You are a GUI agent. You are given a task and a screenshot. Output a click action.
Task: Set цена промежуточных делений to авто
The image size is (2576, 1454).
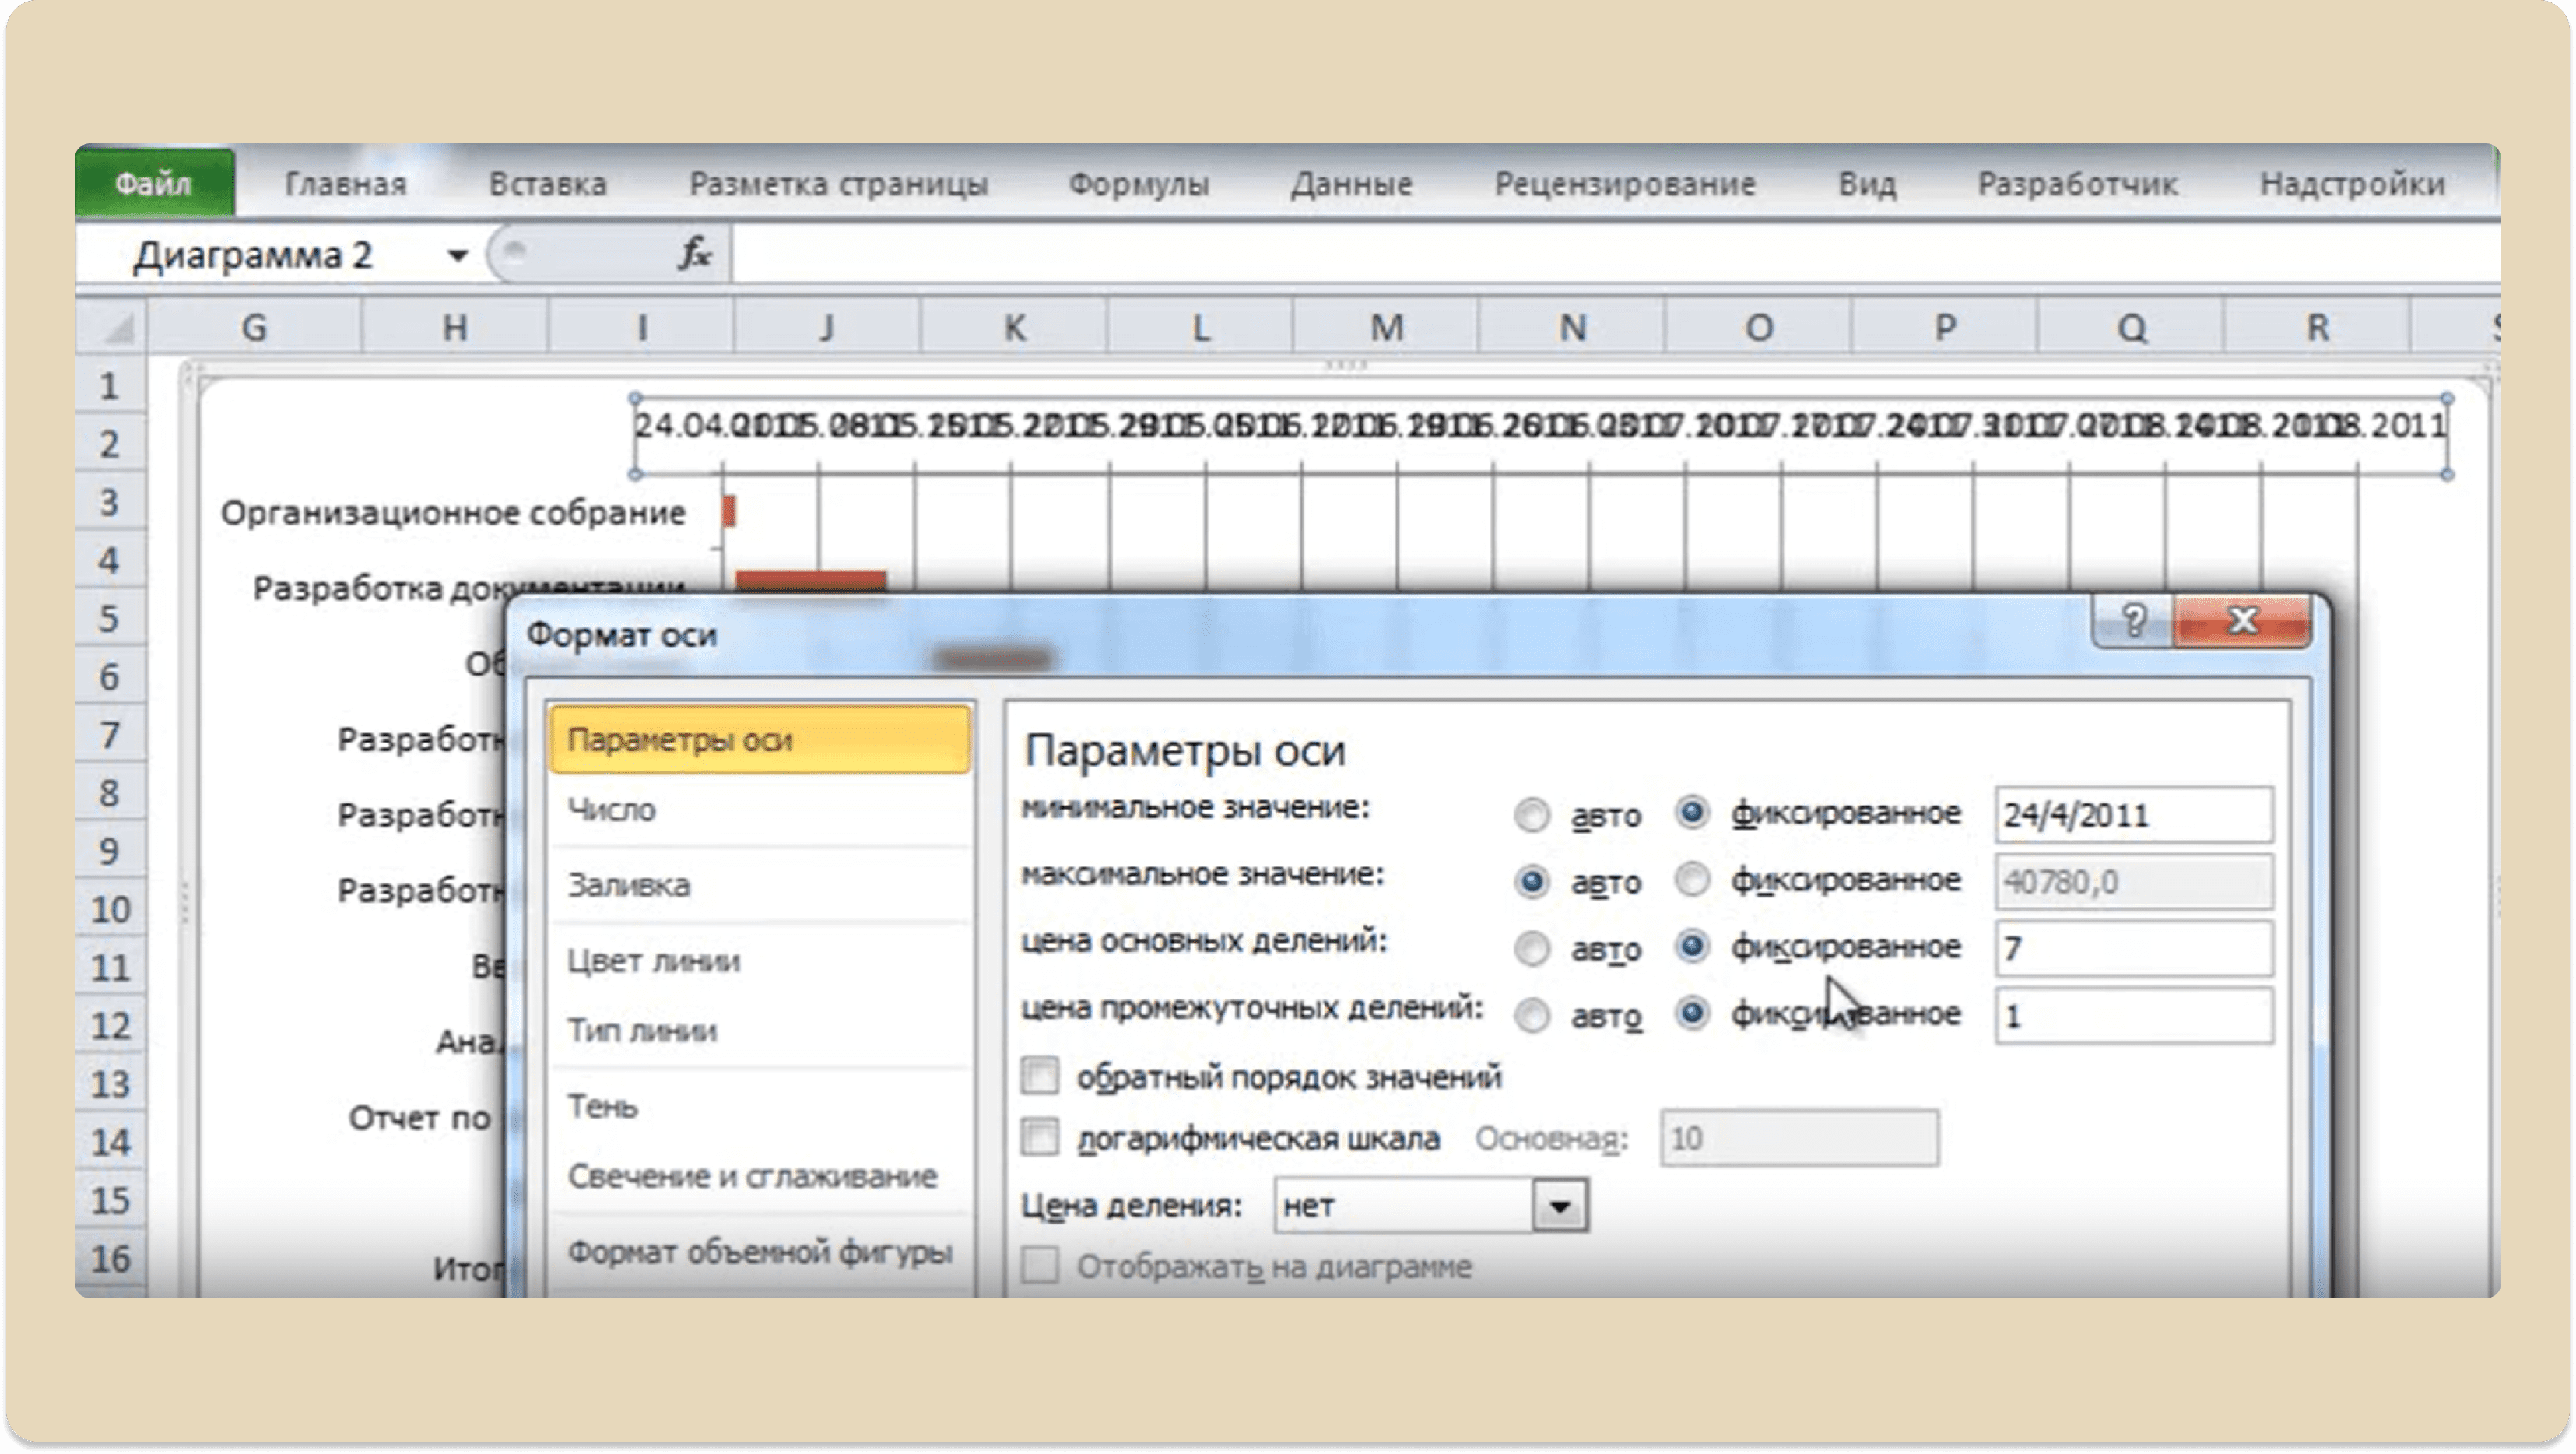click(x=1532, y=1016)
